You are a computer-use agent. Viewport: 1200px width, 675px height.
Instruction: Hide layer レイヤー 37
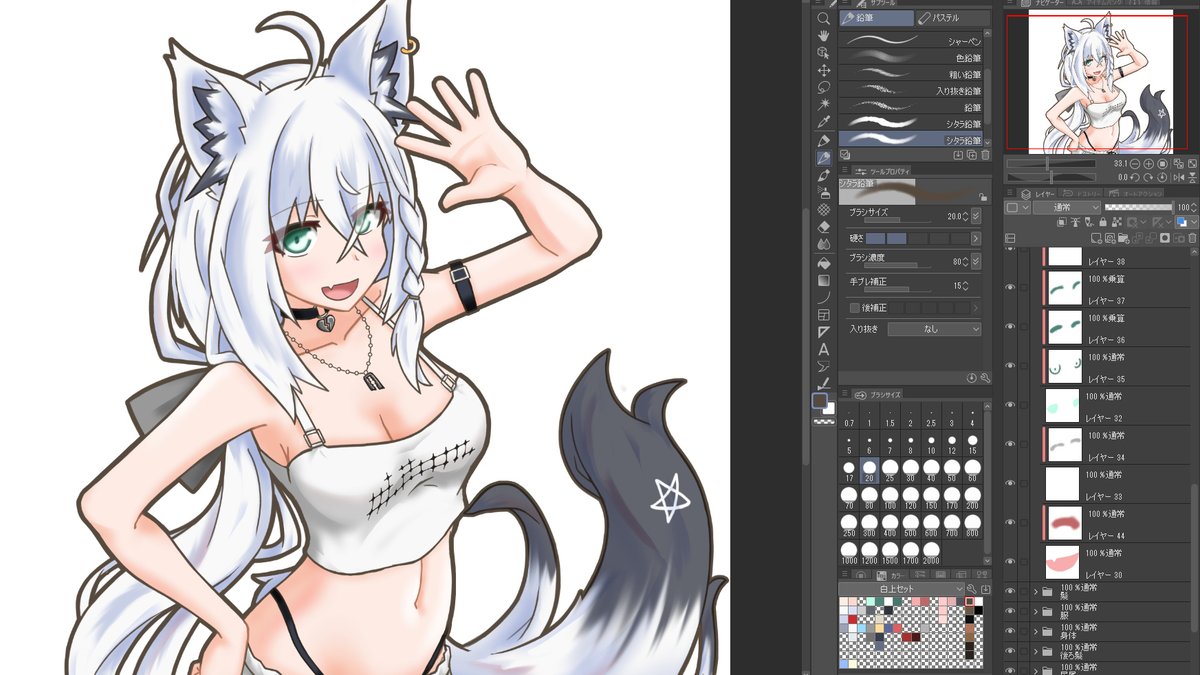tap(1010, 287)
